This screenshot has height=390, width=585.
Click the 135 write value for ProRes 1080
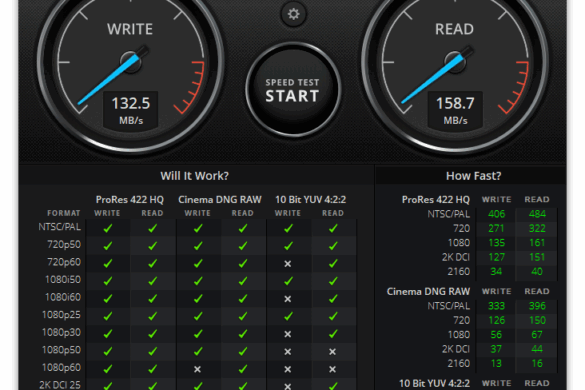point(496,243)
